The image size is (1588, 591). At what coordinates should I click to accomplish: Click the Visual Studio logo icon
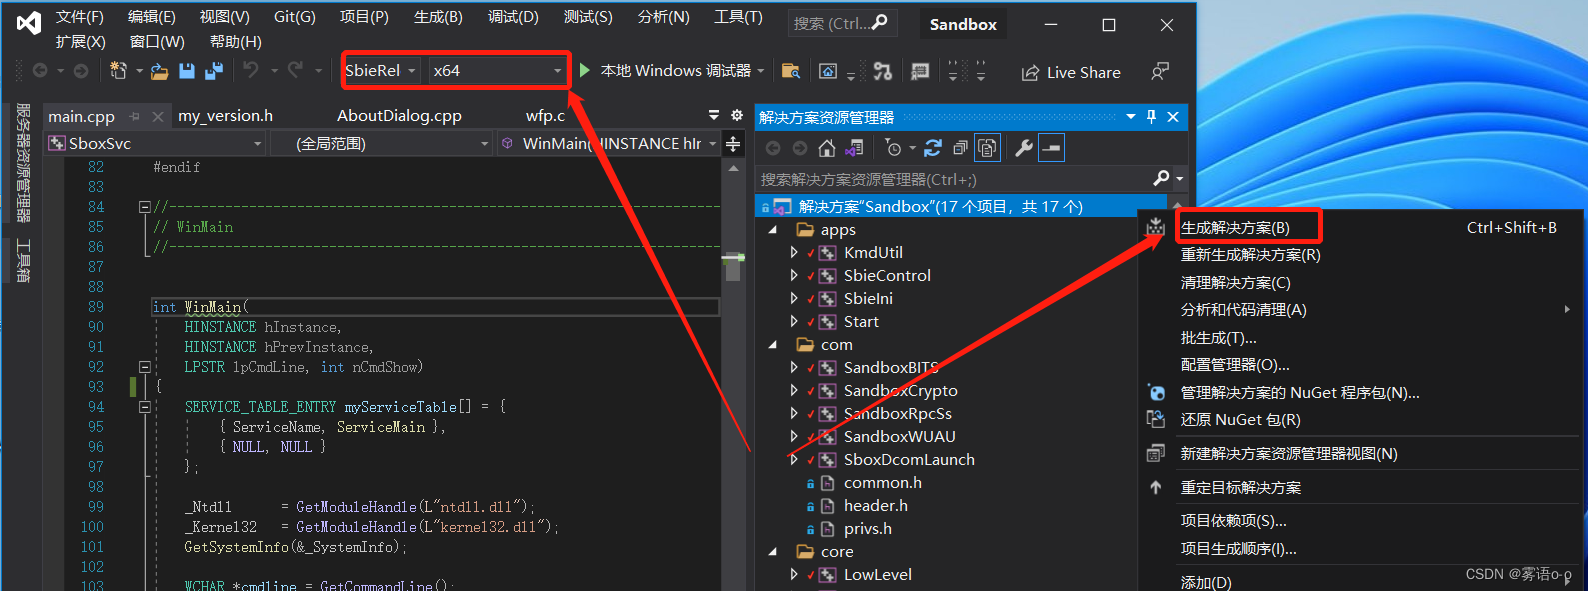29,22
